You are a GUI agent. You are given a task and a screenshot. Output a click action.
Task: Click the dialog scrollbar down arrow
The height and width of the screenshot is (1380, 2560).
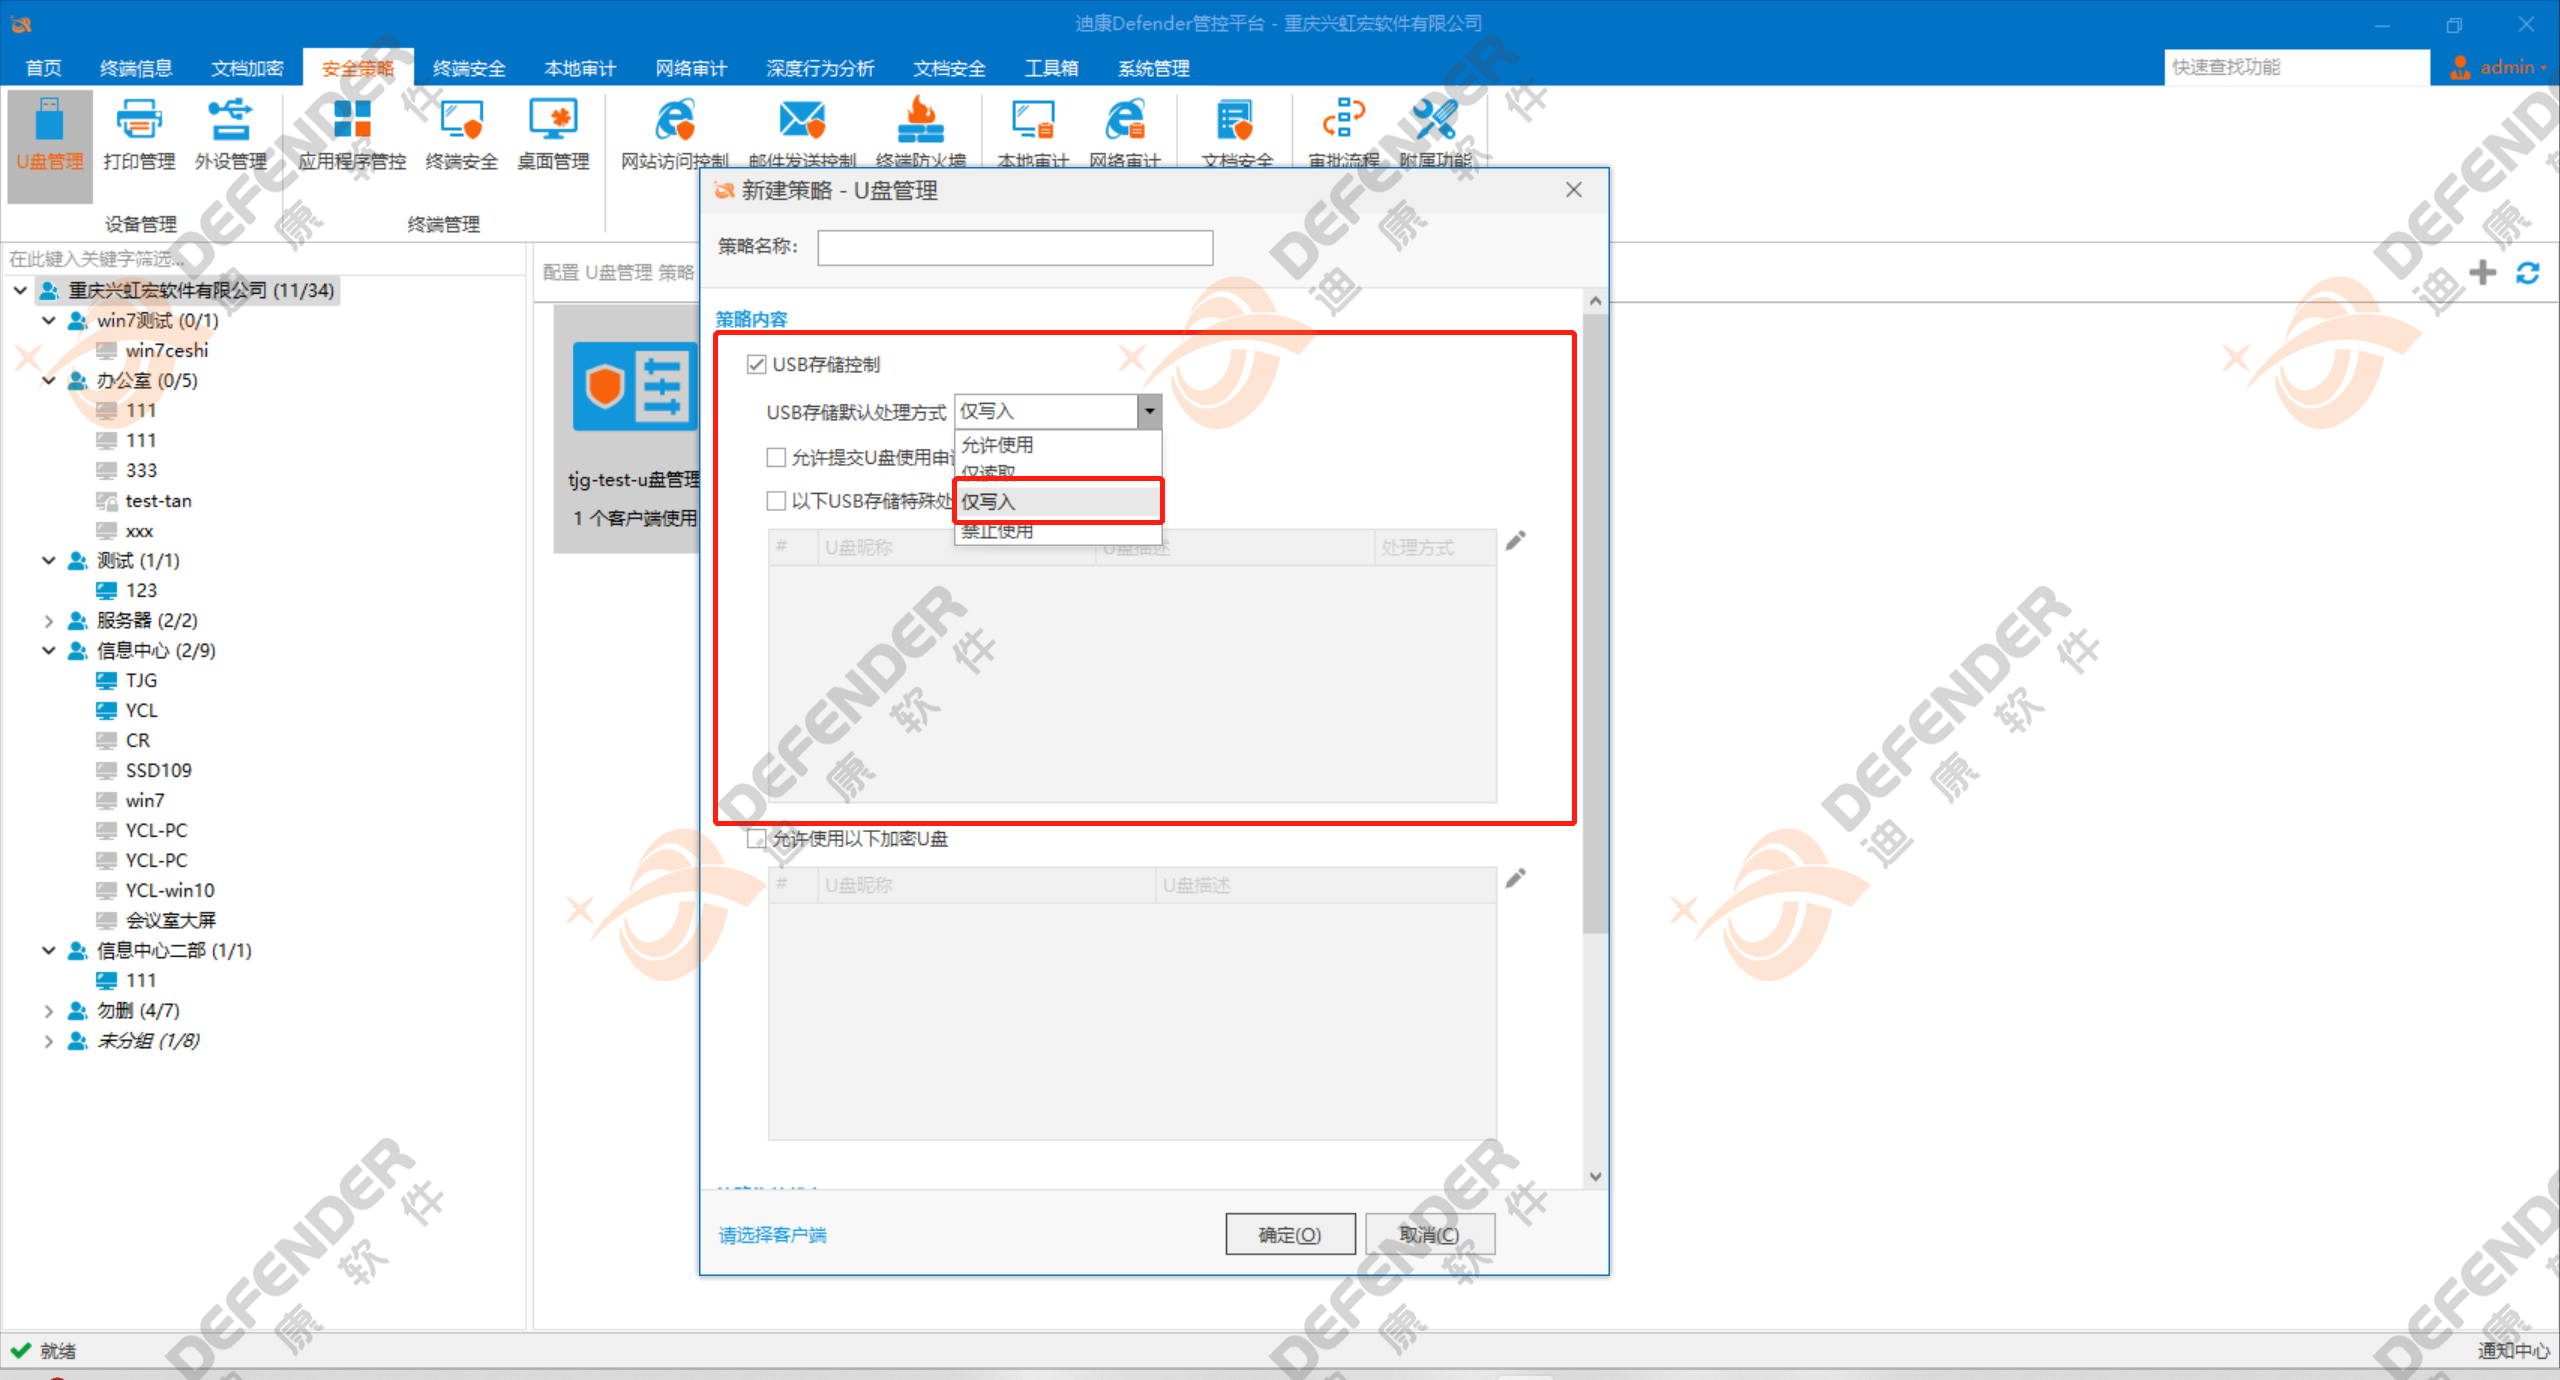click(1595, 1176)
